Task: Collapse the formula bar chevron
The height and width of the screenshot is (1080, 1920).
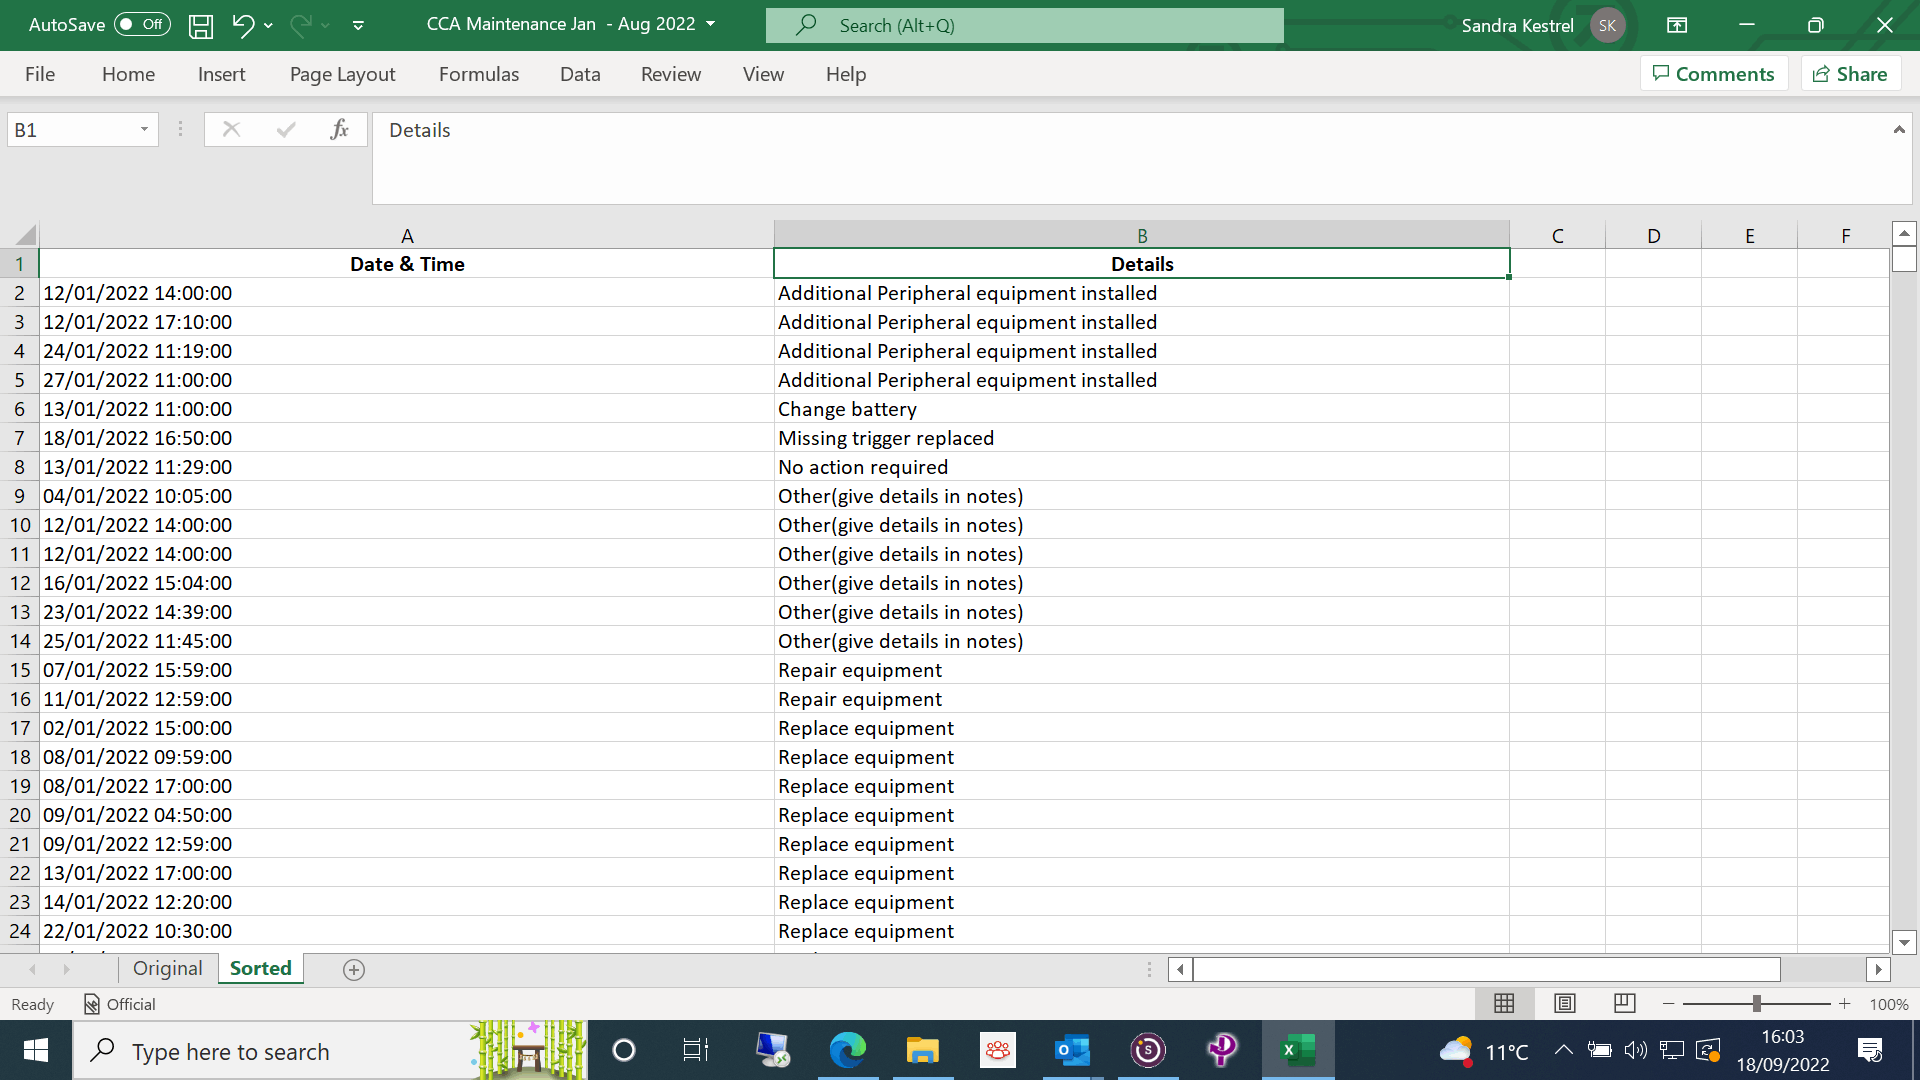Action: [x=1899, y=130]
